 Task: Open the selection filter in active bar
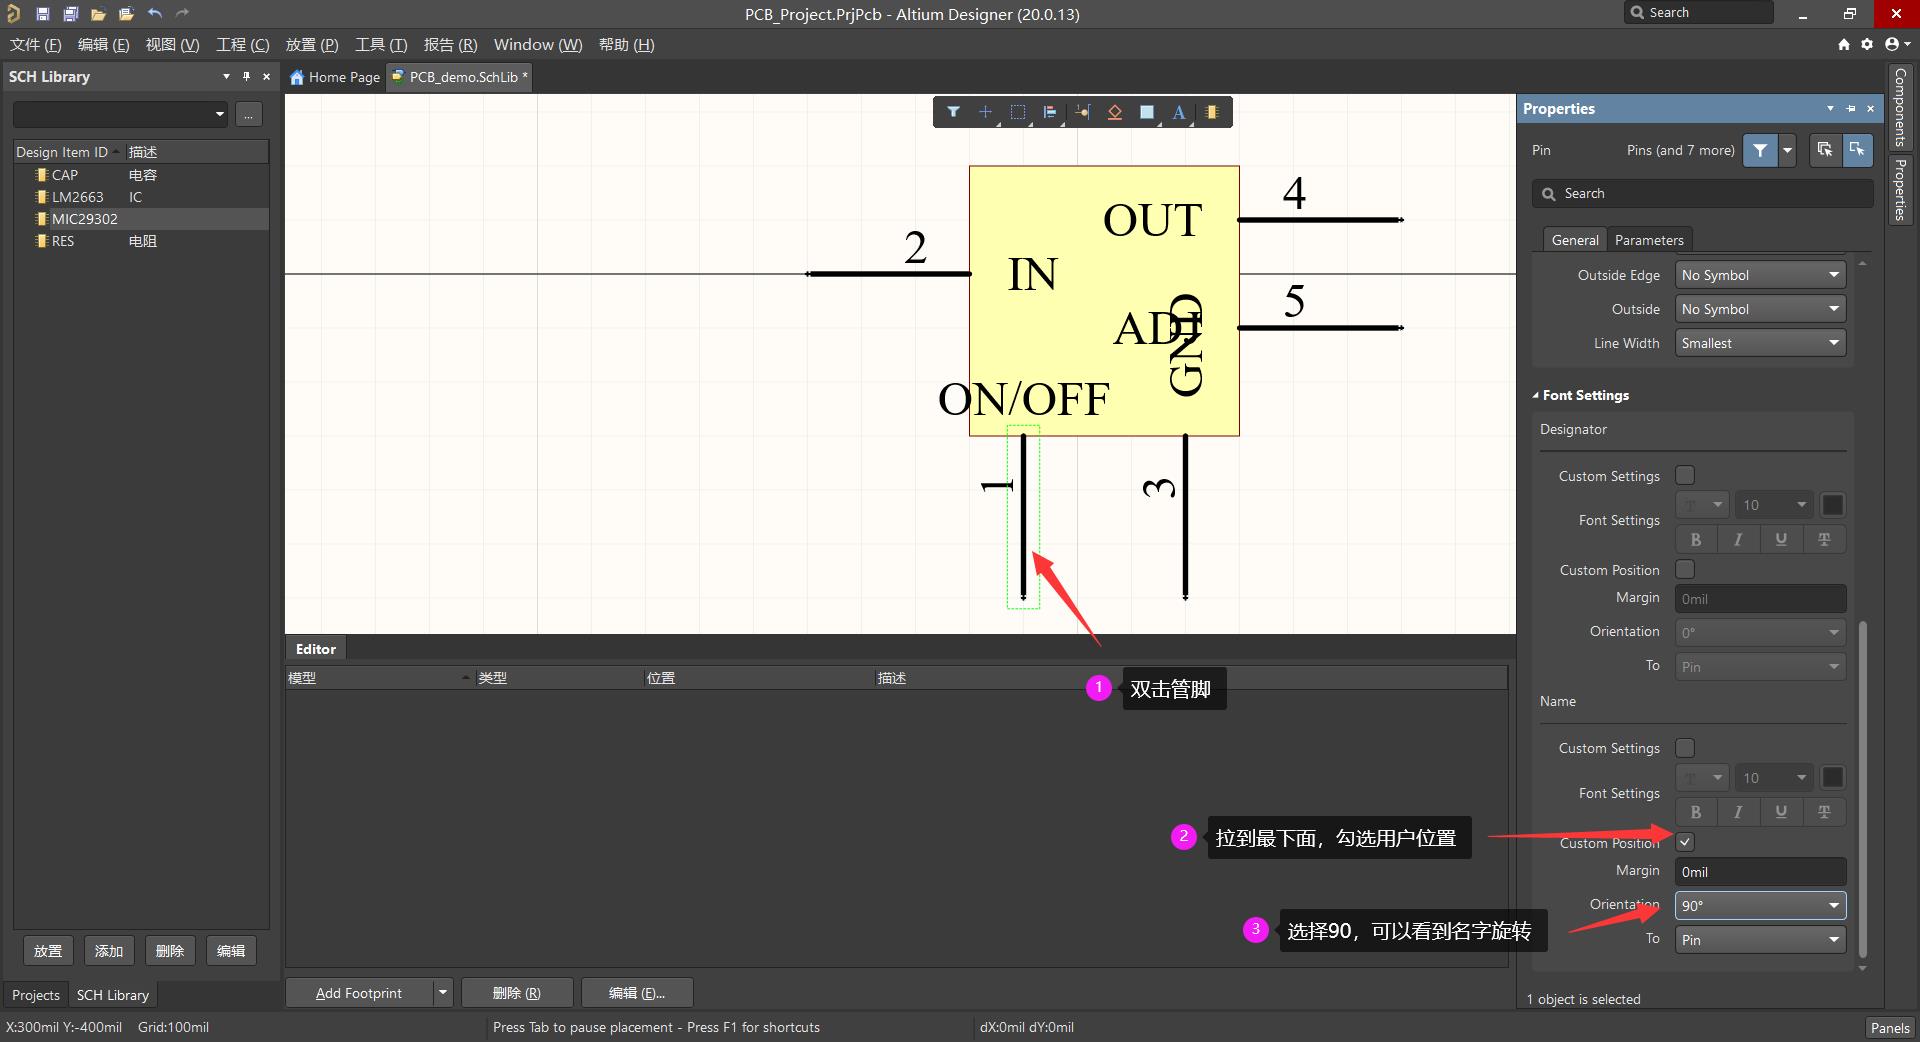pyautogui.click(x=953, y=112)
